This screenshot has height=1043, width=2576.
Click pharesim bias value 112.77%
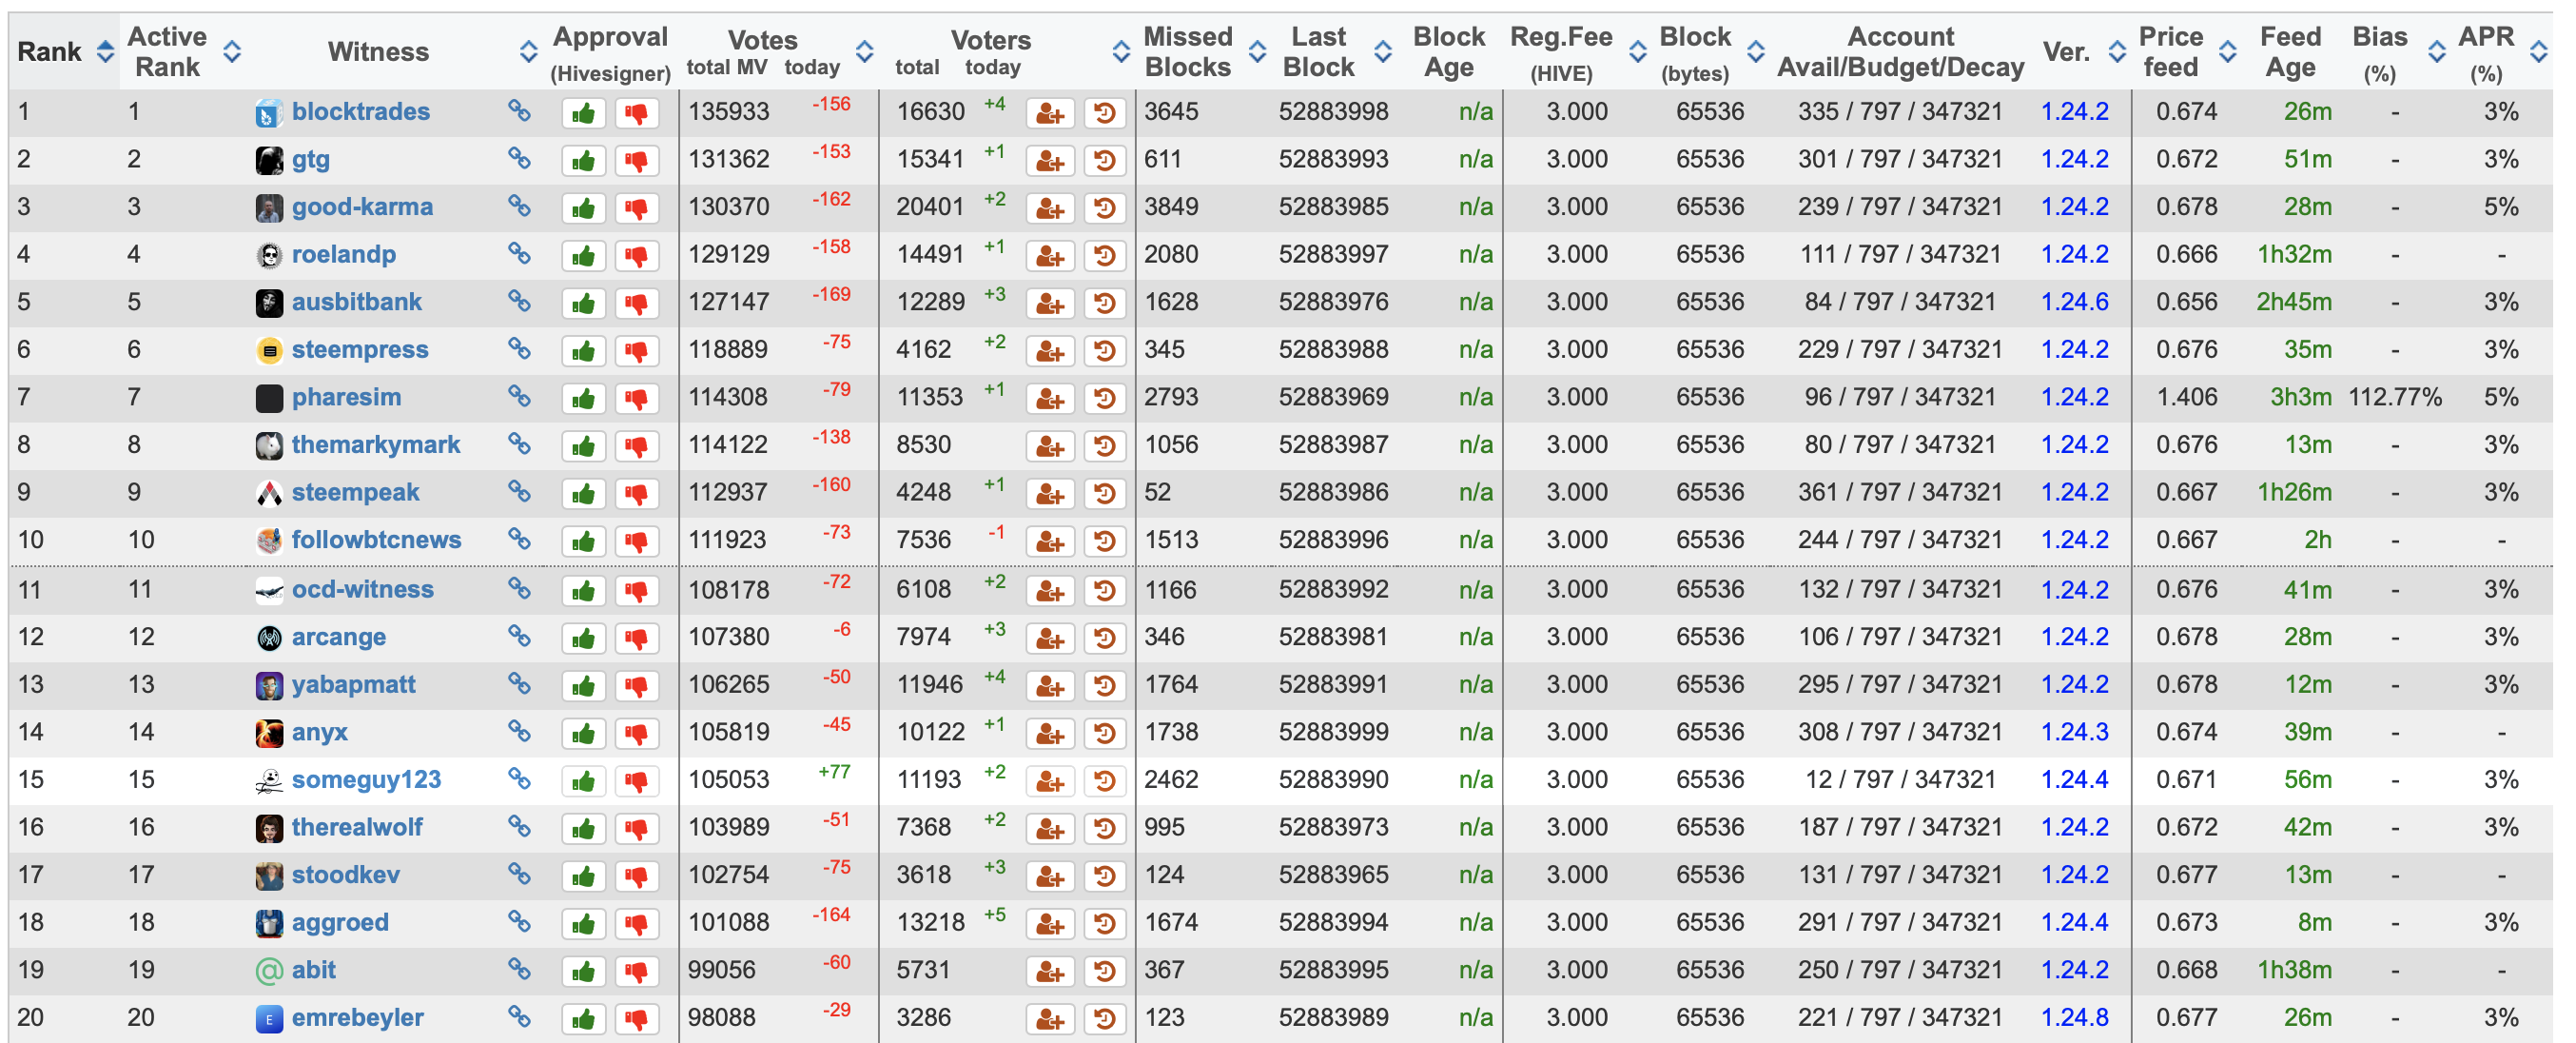[2395, 398]
